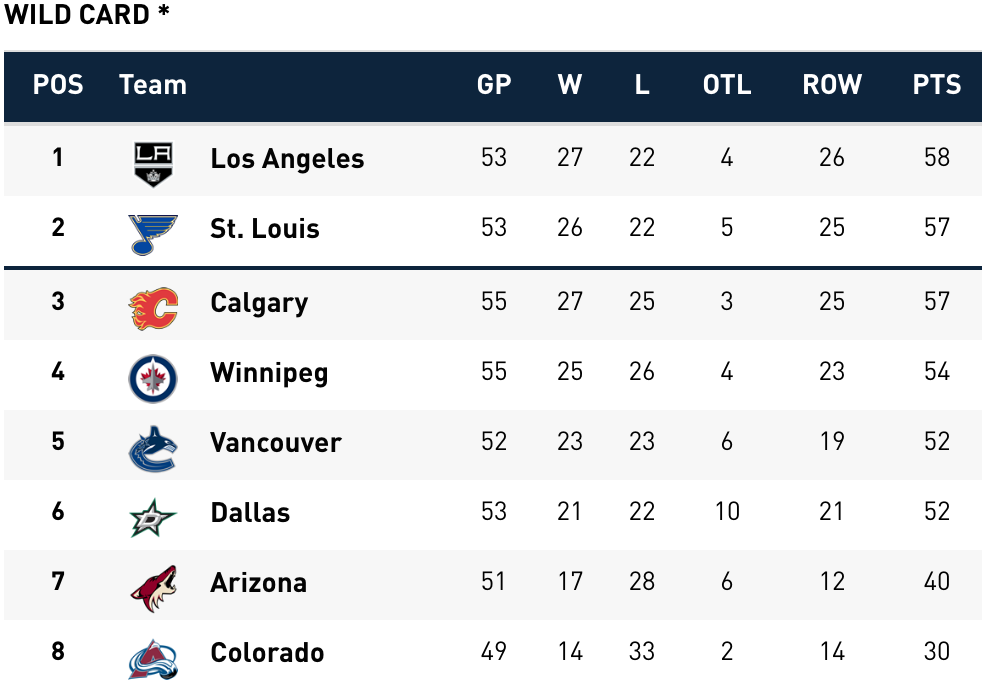Sort table by GP column header
Image resolution: width=982 pixels, height=684 pixels.
pos(494,85)
